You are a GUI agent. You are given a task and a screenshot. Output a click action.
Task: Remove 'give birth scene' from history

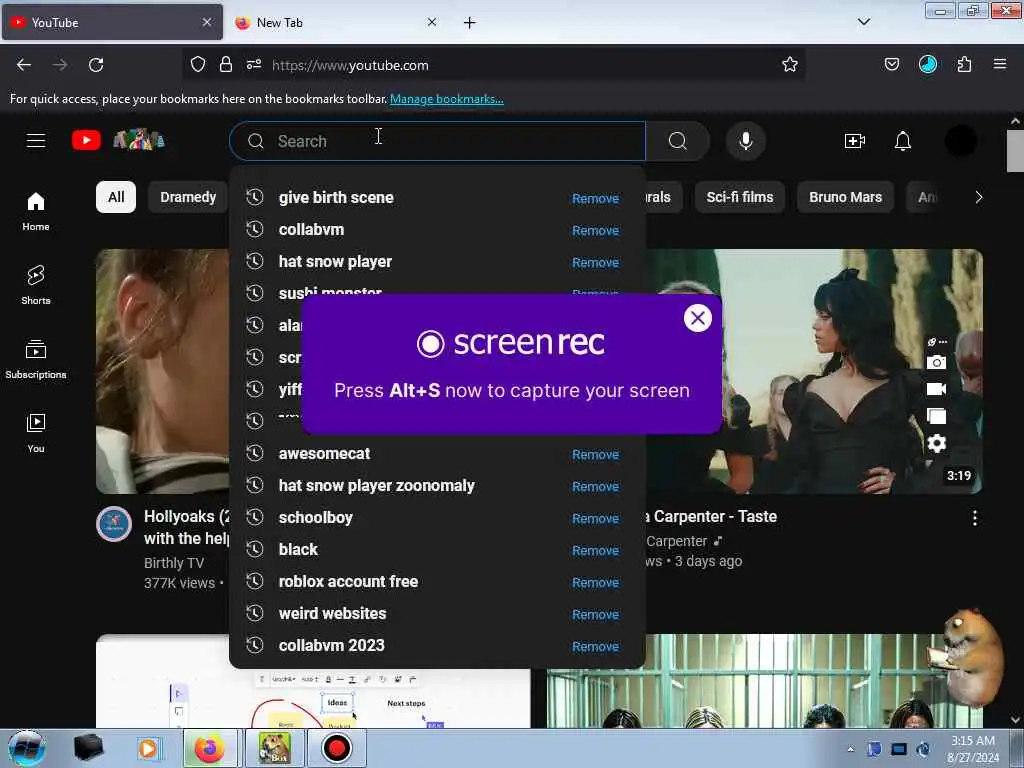pyautogui.click(x=595, y=199)
